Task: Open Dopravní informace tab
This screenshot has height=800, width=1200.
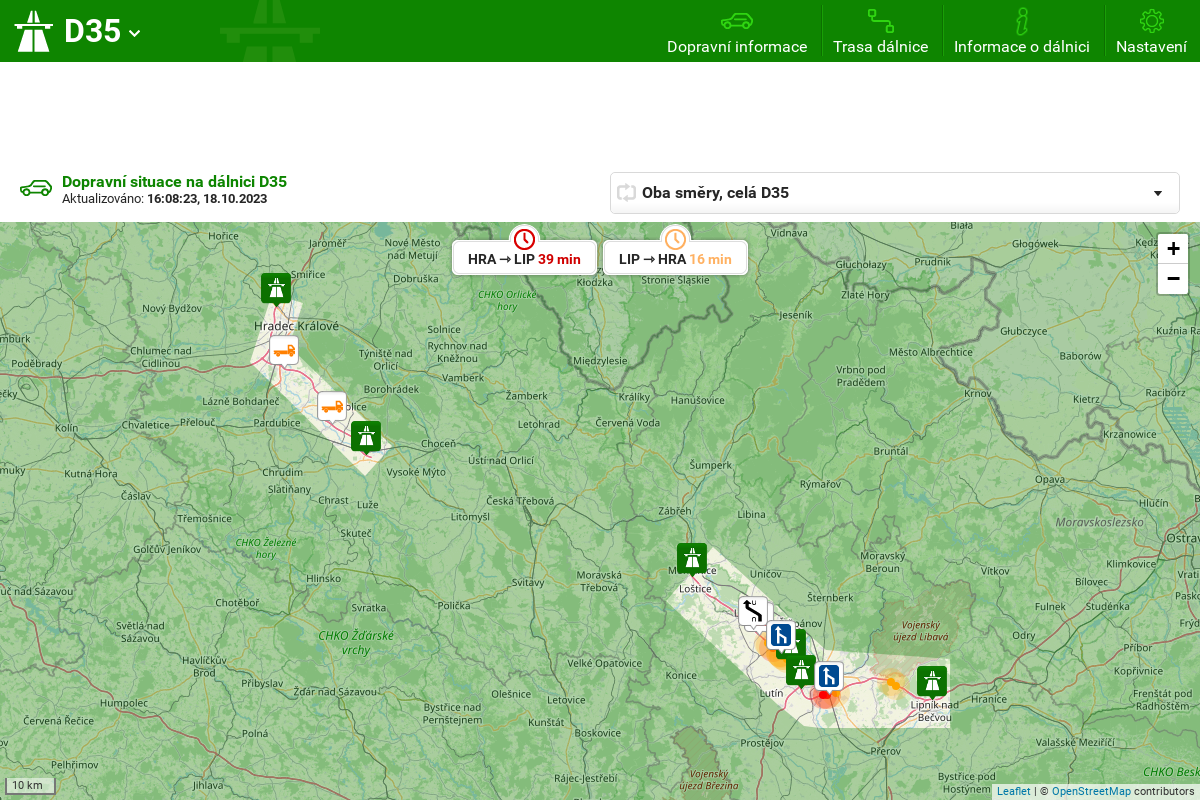Action: [736, 32]
